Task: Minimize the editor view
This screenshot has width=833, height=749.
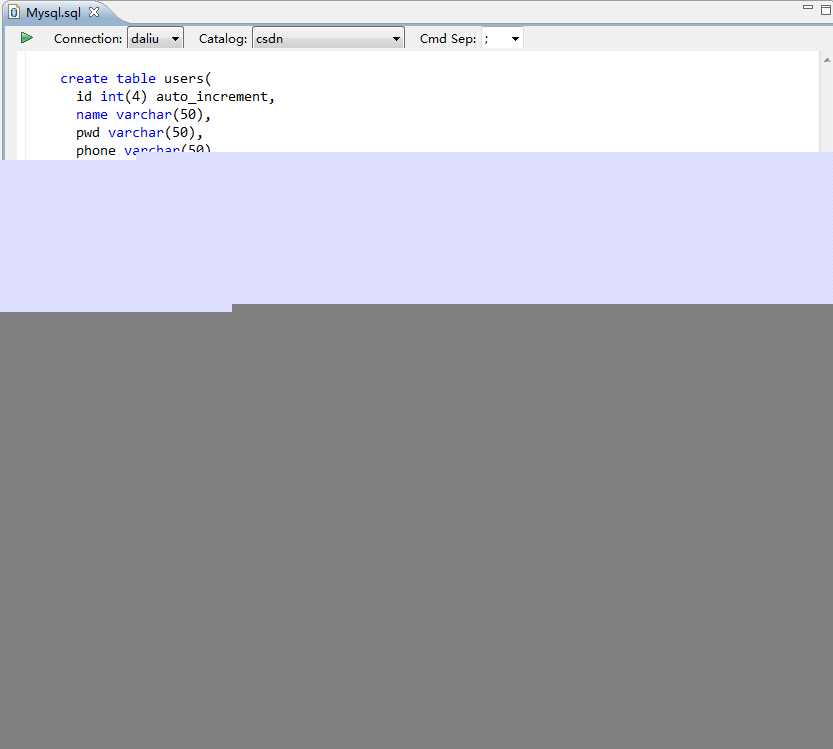Action: (808, 7)
